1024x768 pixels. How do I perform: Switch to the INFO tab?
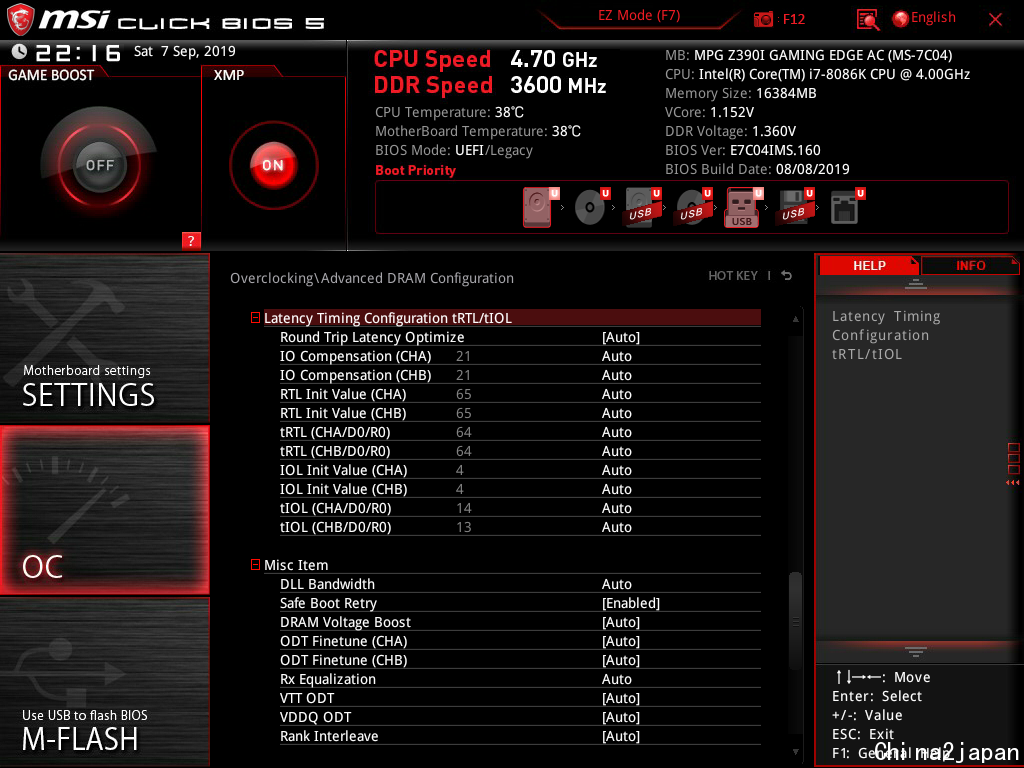[970, 266]
